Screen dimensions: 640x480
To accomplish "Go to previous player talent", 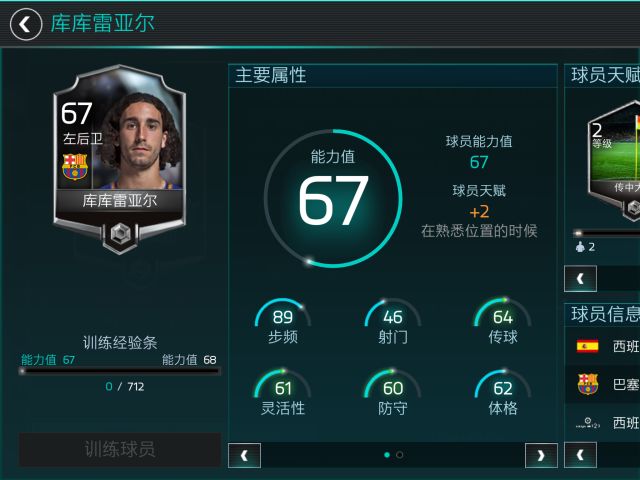I will click(x=580, y=278).
